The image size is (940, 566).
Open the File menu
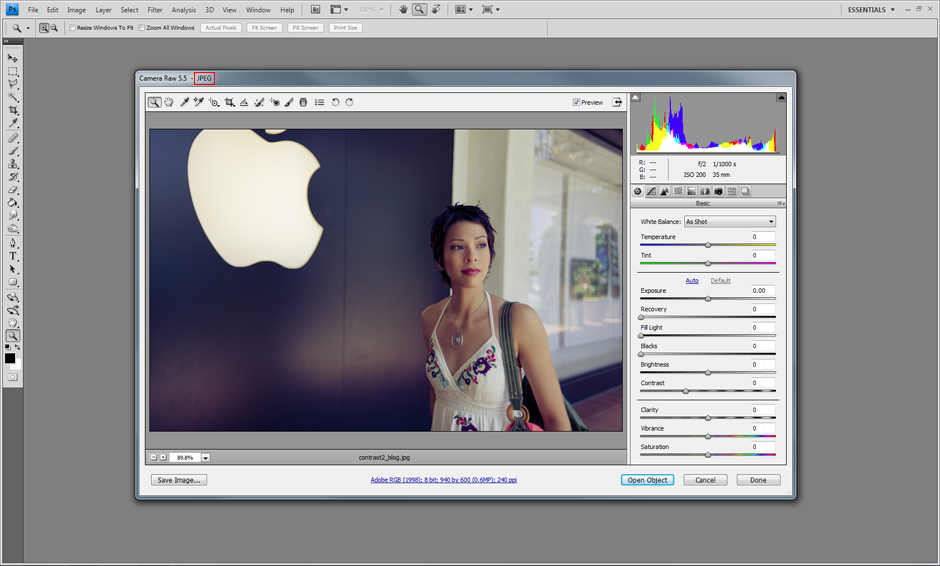click(x=33, y=10)
